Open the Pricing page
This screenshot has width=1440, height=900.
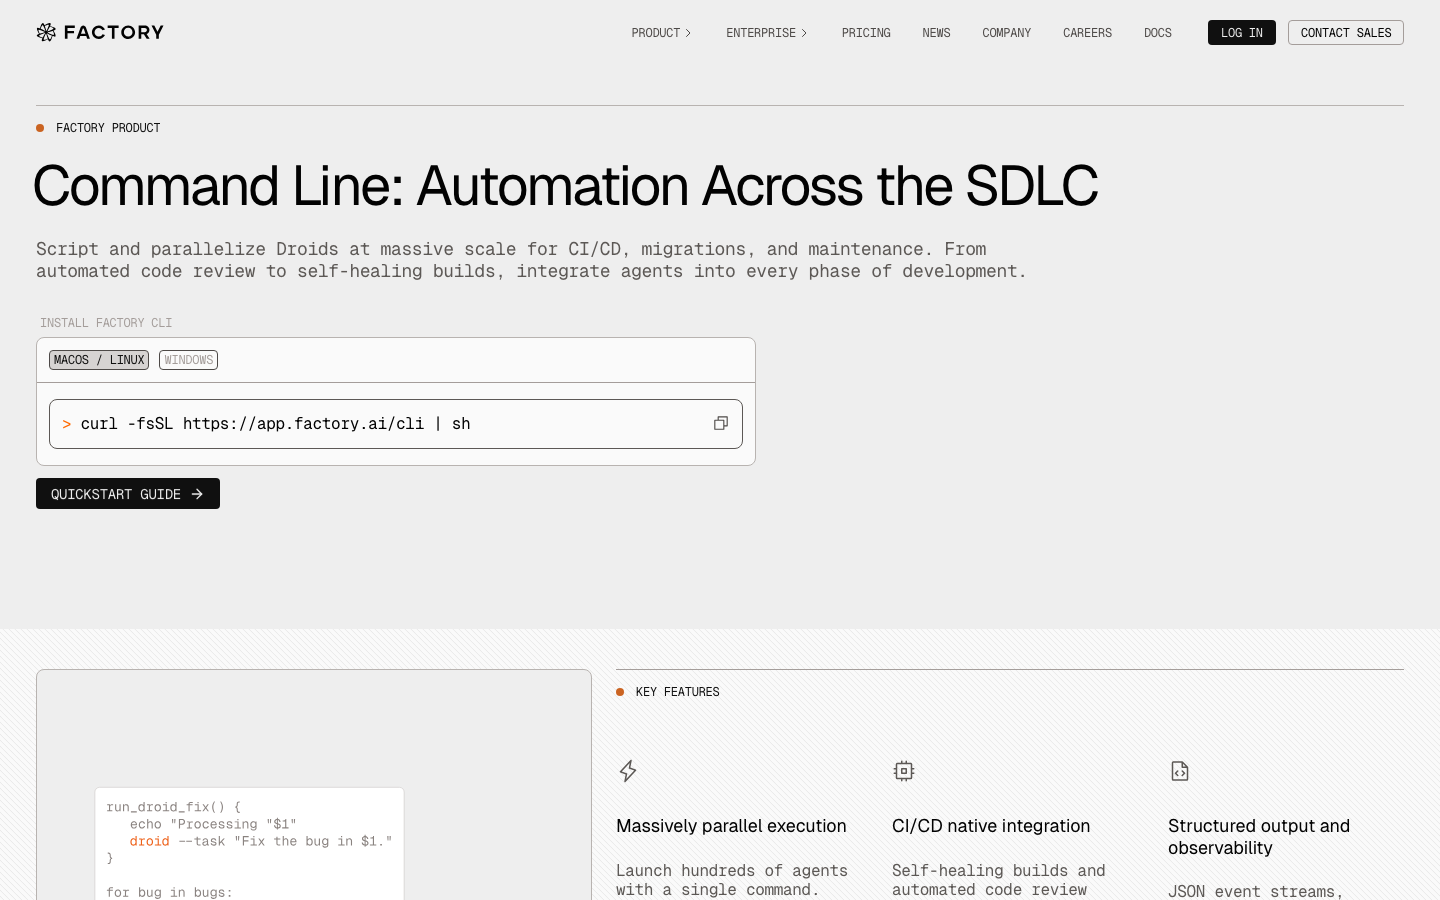866,33
